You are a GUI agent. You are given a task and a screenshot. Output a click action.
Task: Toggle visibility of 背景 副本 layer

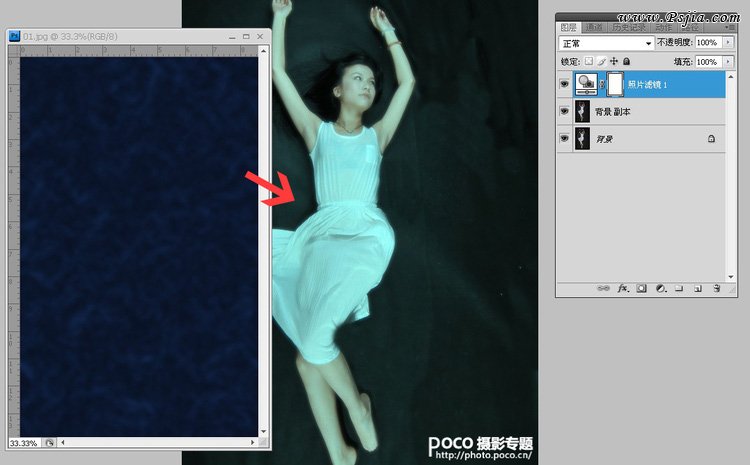565,112
